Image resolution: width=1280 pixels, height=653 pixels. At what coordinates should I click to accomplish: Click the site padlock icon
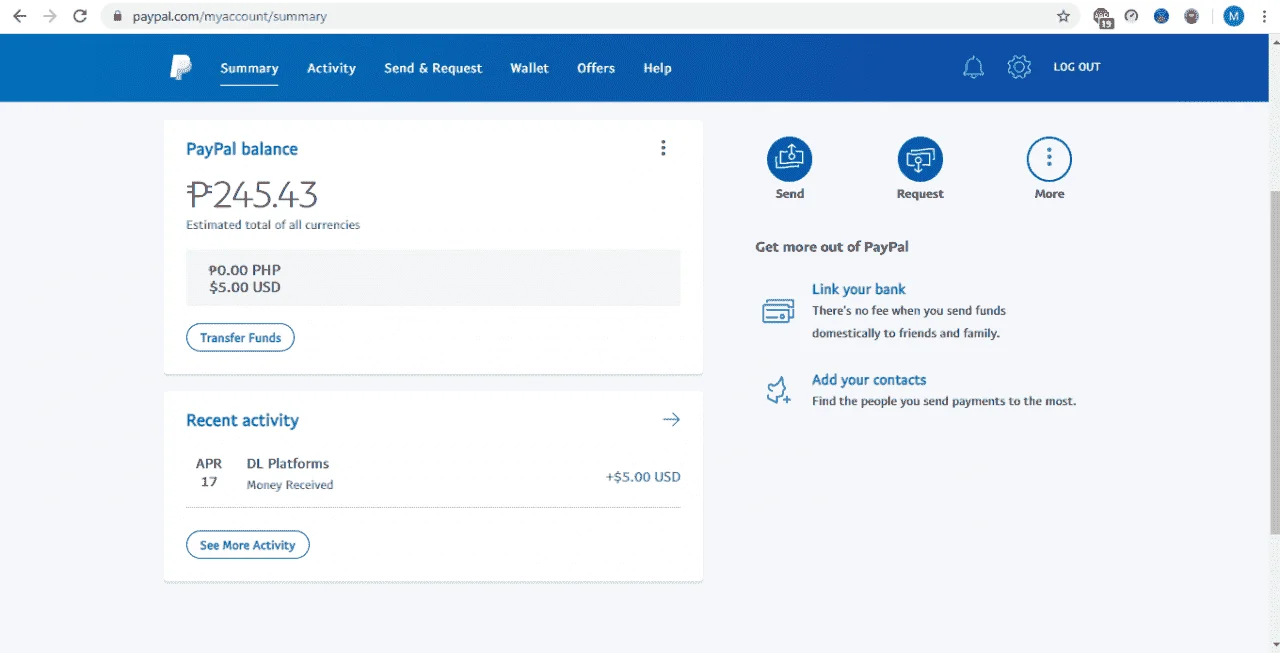pos(117,16)
